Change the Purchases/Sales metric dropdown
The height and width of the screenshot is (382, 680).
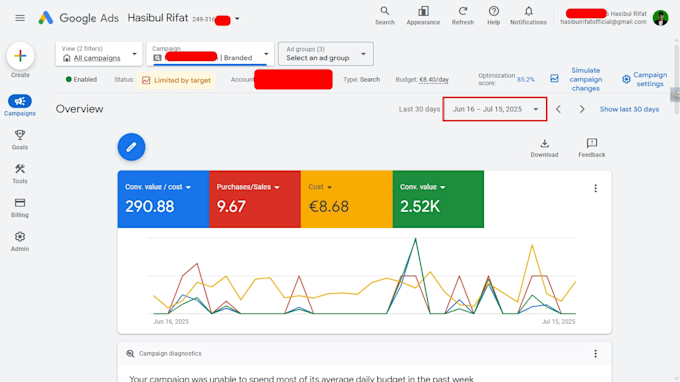coord(248,187)
